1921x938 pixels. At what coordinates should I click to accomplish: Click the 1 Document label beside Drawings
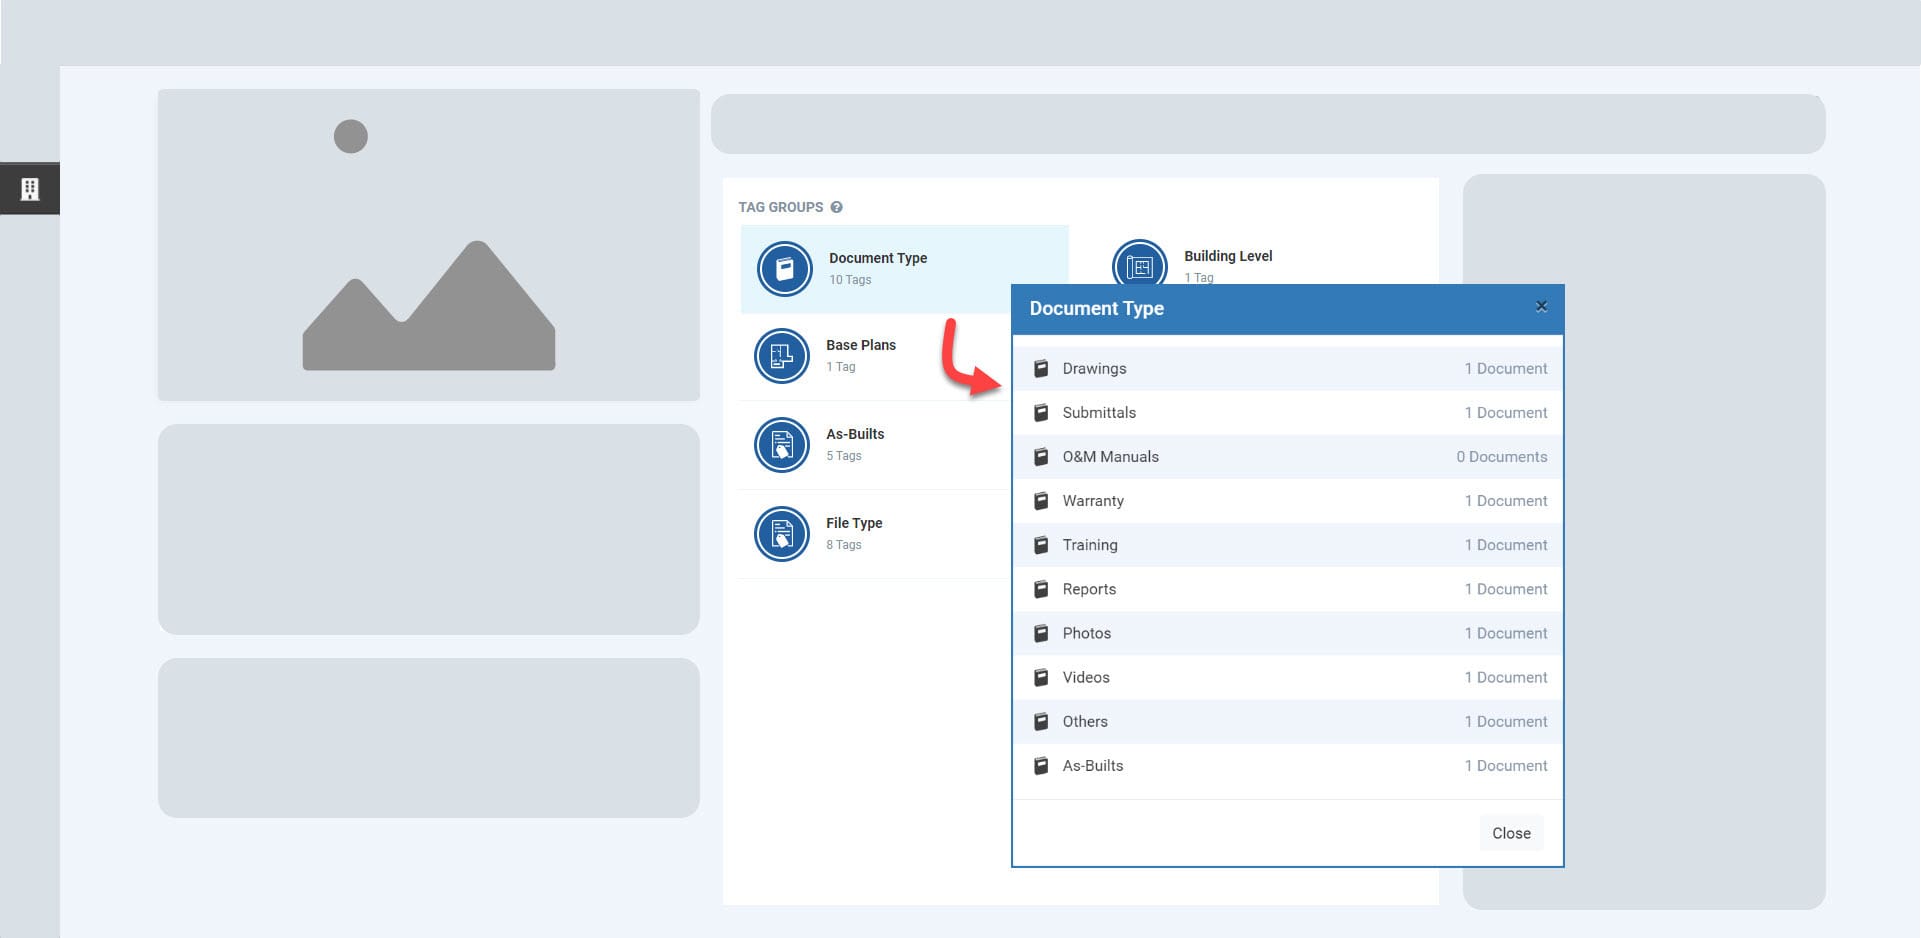click(x=1506, y=368)
